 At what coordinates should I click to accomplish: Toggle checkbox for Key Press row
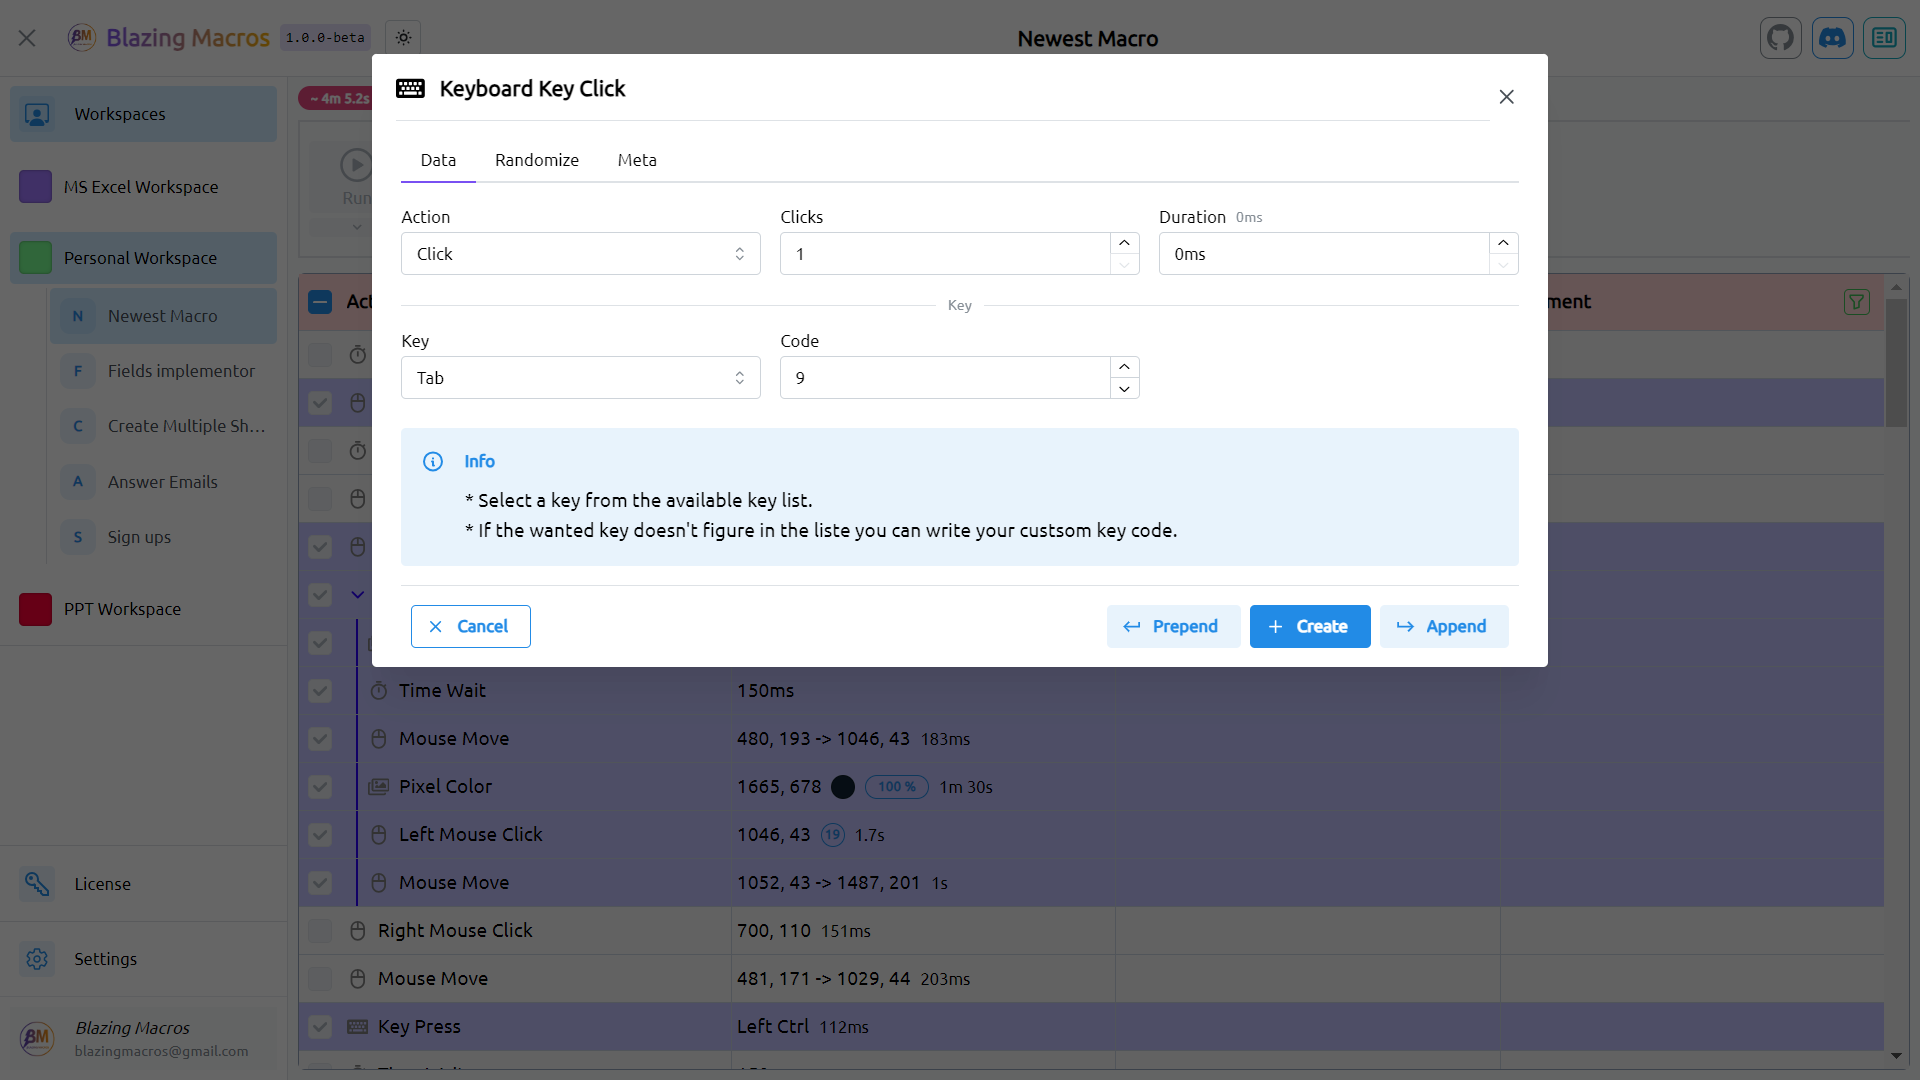click(x=320, y=1027)
